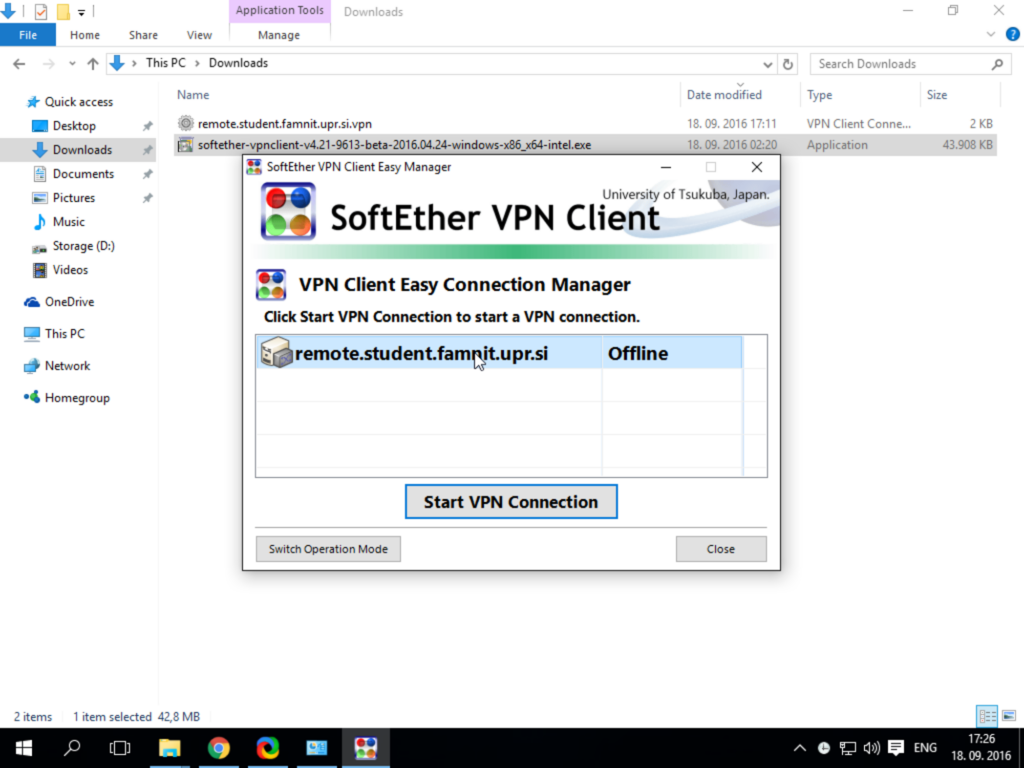This screenshot has height=768, width=1024.
Task: Click the VPN Client Easy Connection Manager icon
Action: [271, 285]
